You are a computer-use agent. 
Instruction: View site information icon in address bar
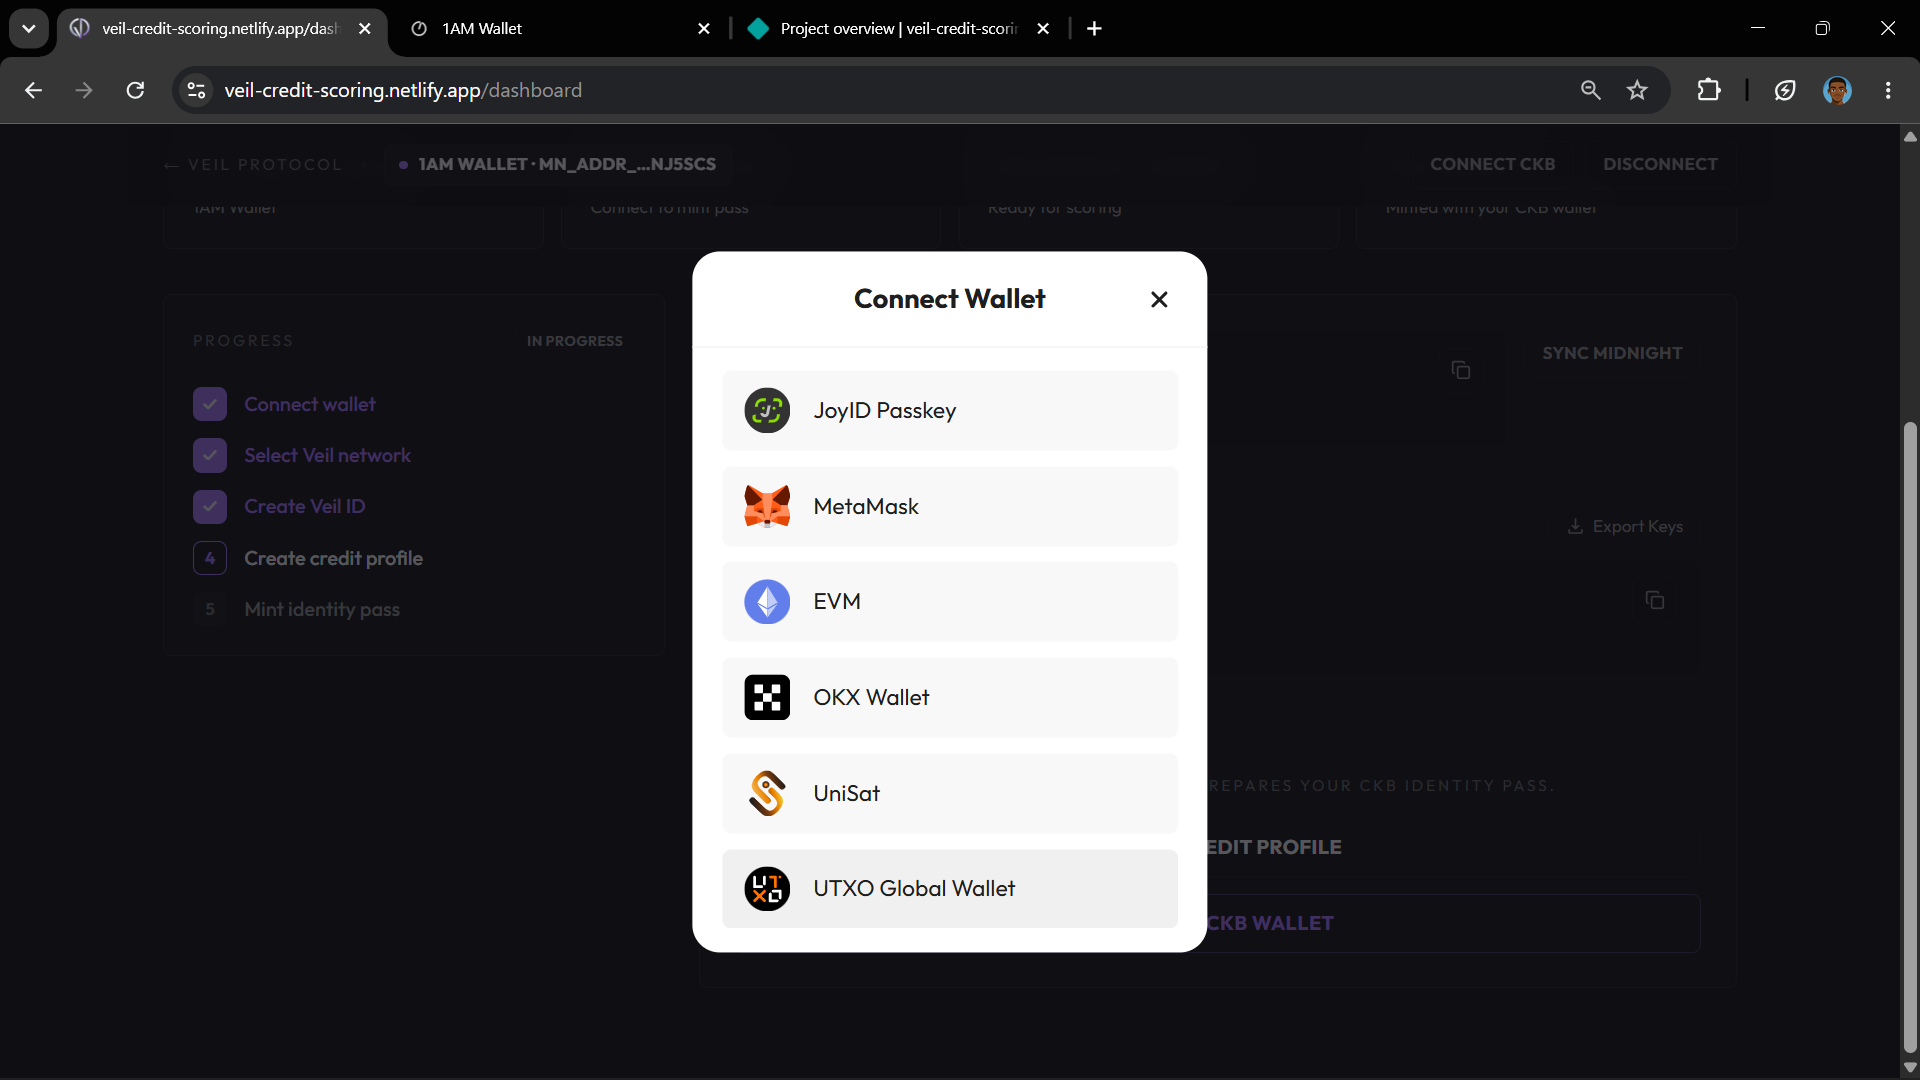196,90
